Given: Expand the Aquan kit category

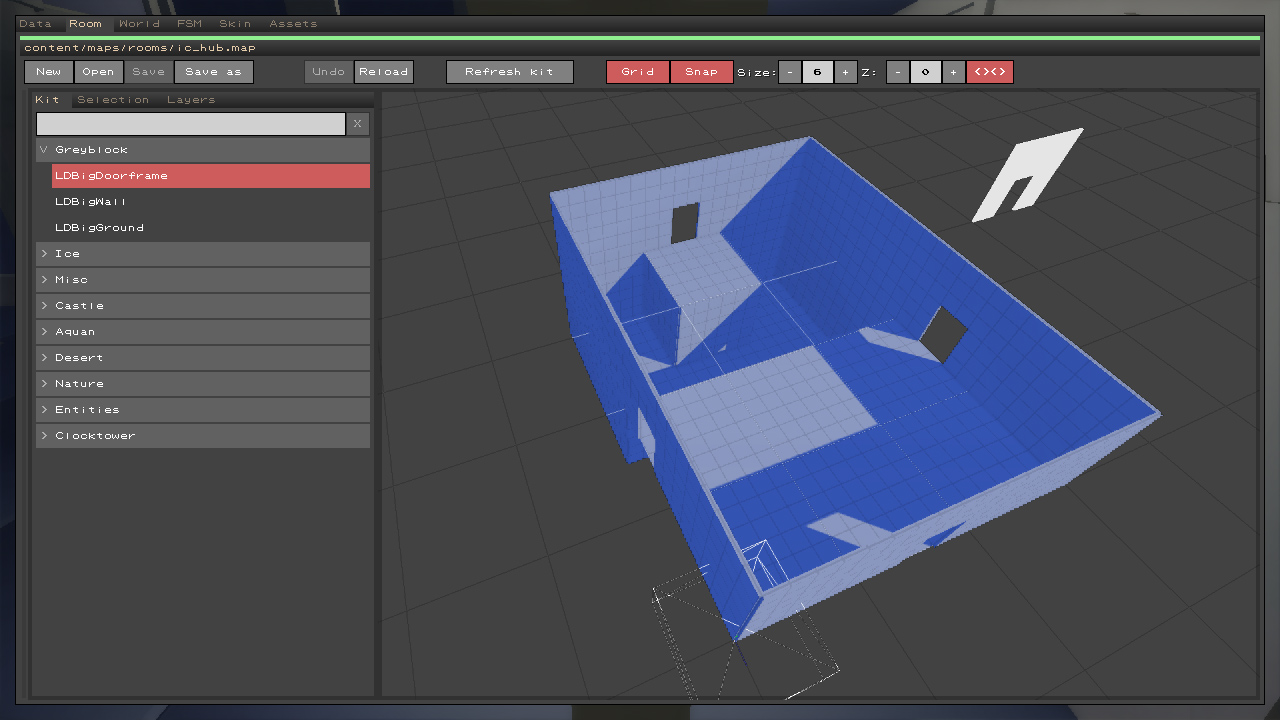Looking at the screenshot, I should click(x=203, y=332).
